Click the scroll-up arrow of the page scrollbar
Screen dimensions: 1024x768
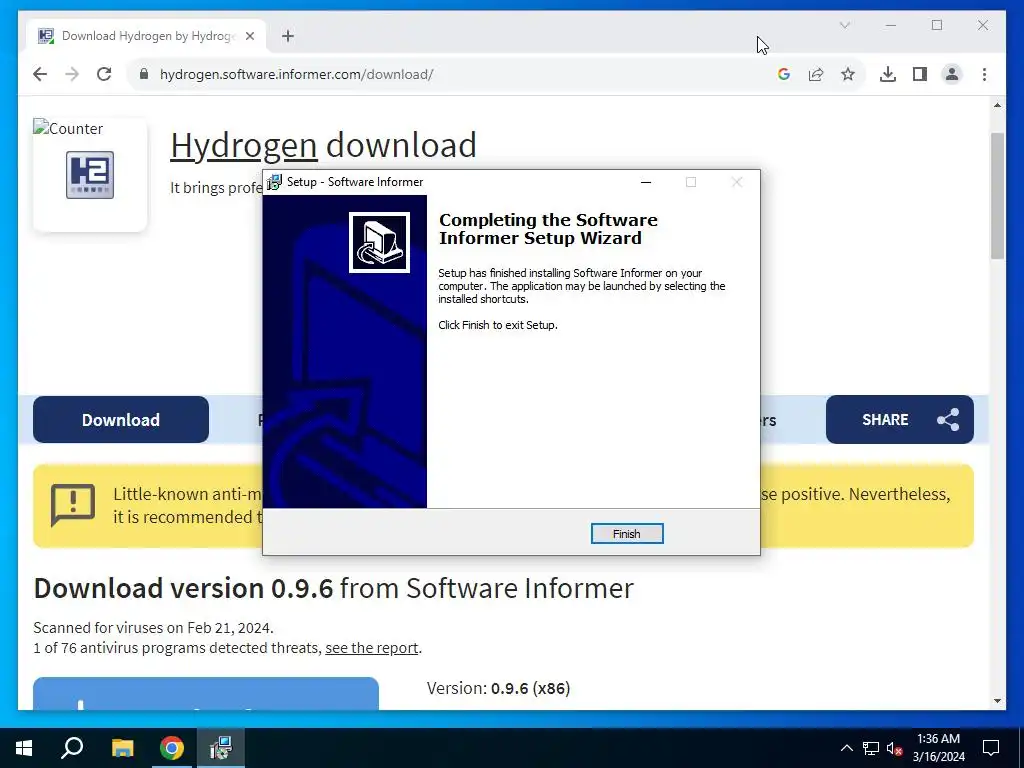997,105
